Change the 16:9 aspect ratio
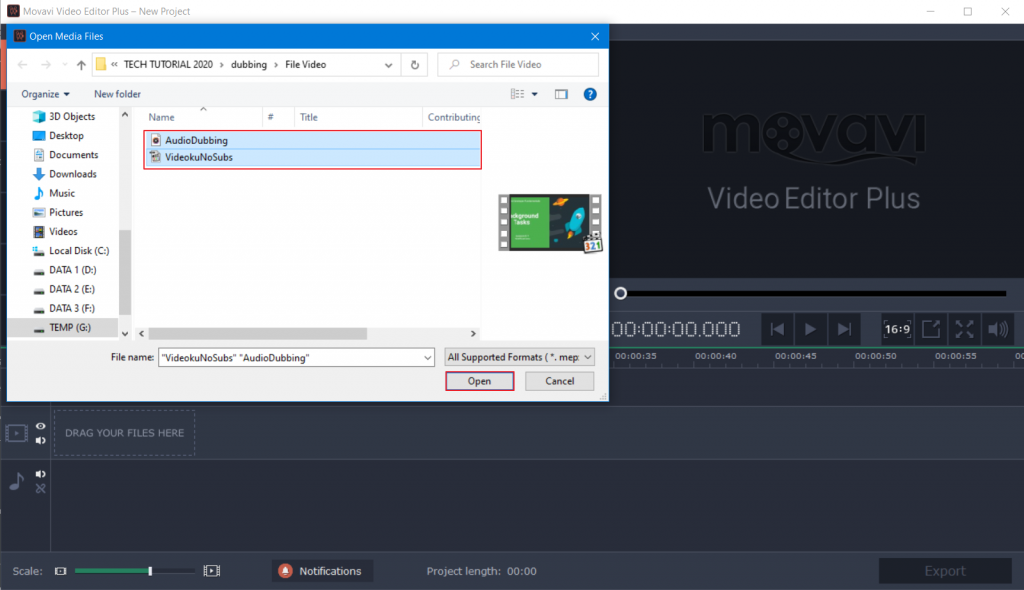 click(897, 329)
